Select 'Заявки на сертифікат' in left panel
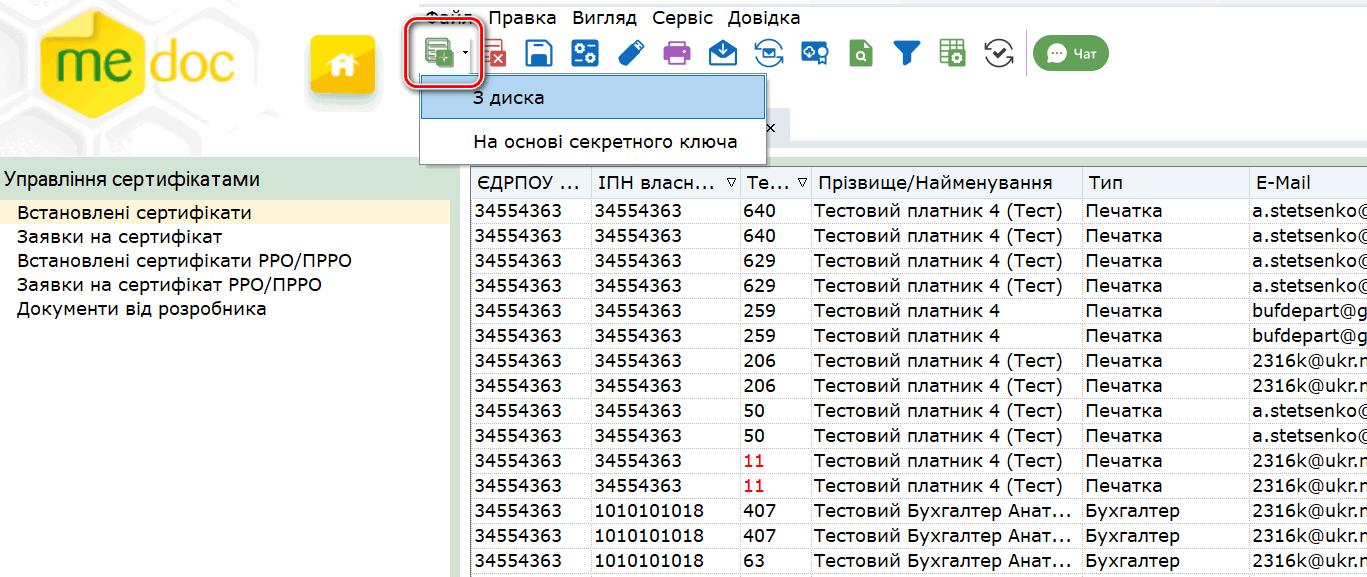This screenshot has width=1367, height=577. [119, 237]
